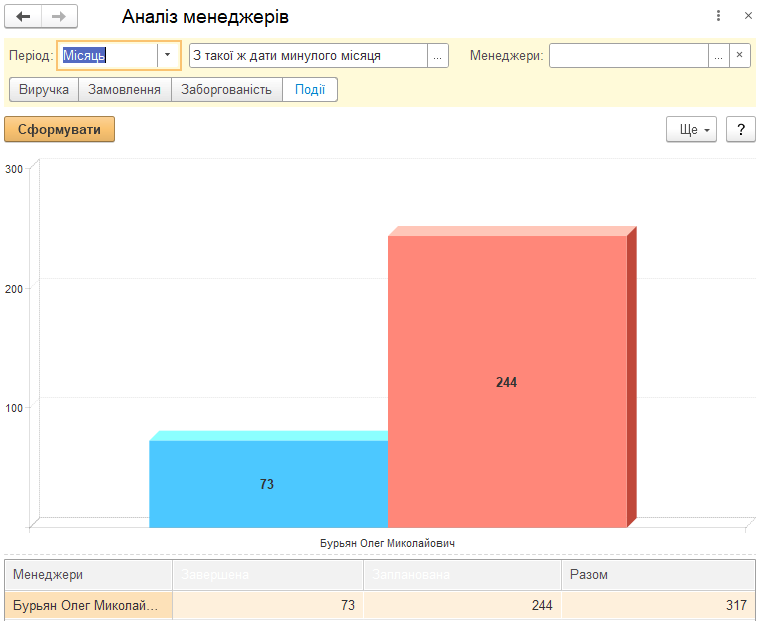Viewport: 760px width, 621px height.
Task: Clear the Менеджери field with the x button
Action: coord(740,56)
